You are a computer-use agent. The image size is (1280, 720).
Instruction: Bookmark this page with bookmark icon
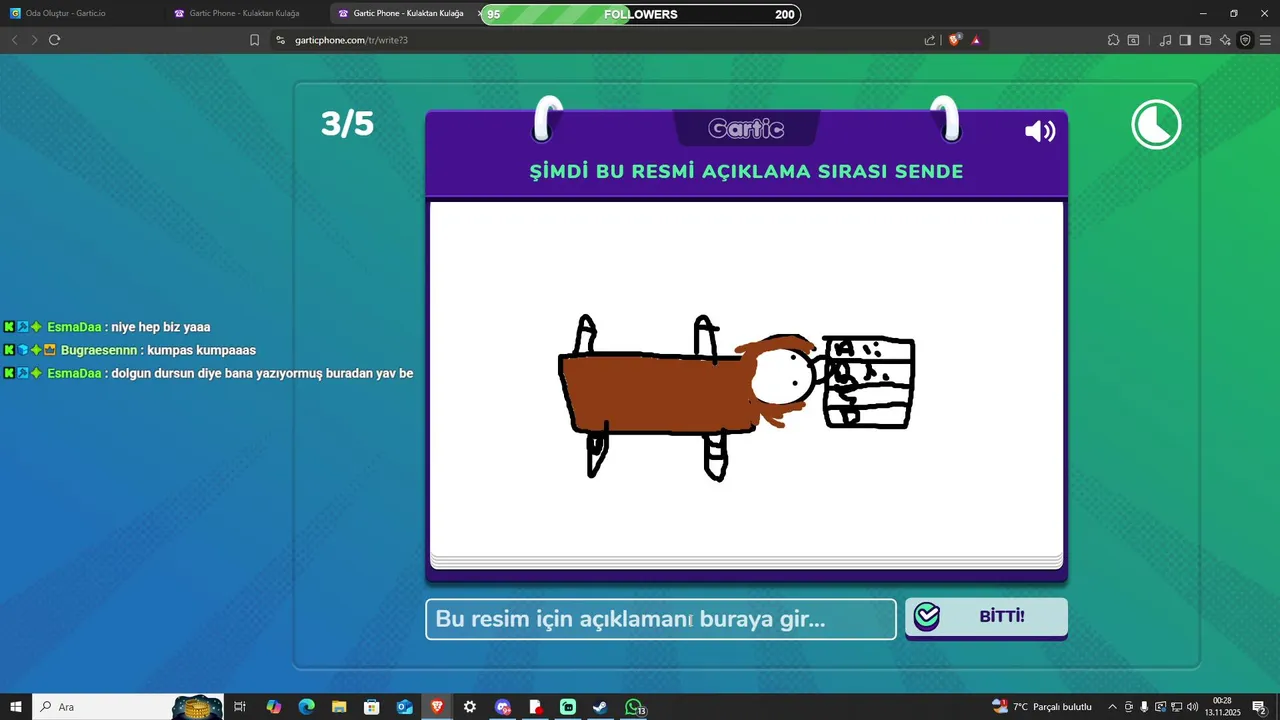tap(254, 40)
